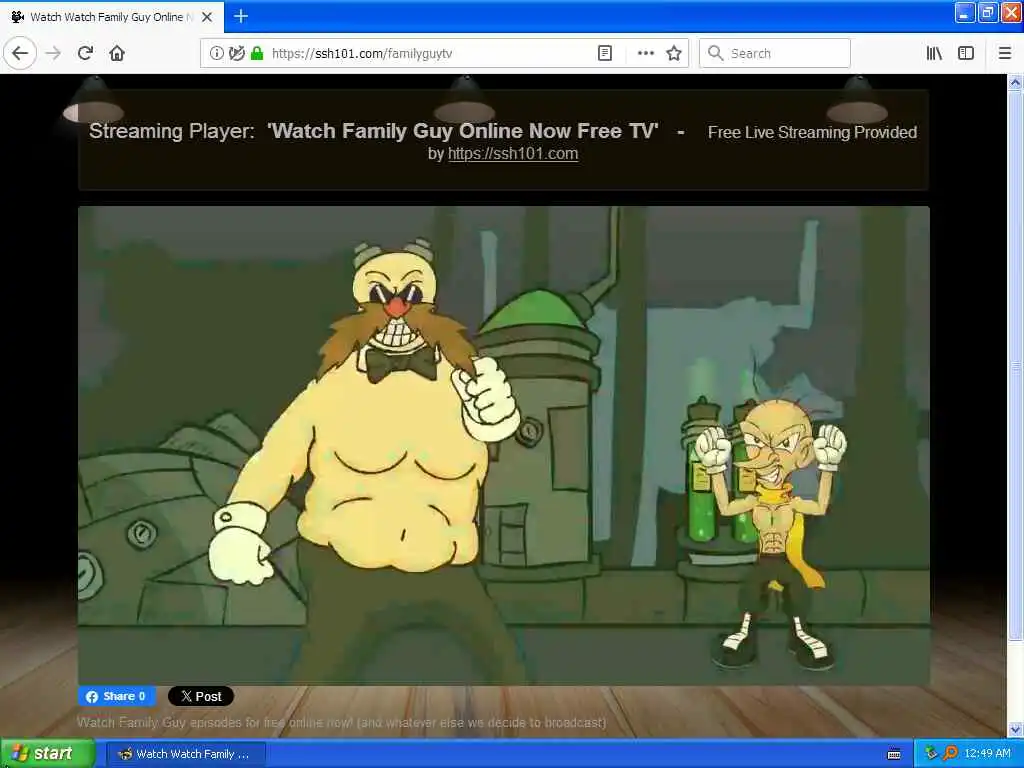Bookmark this page with the star
This screenshot has width=1024, height=768.
click(674, 53)
